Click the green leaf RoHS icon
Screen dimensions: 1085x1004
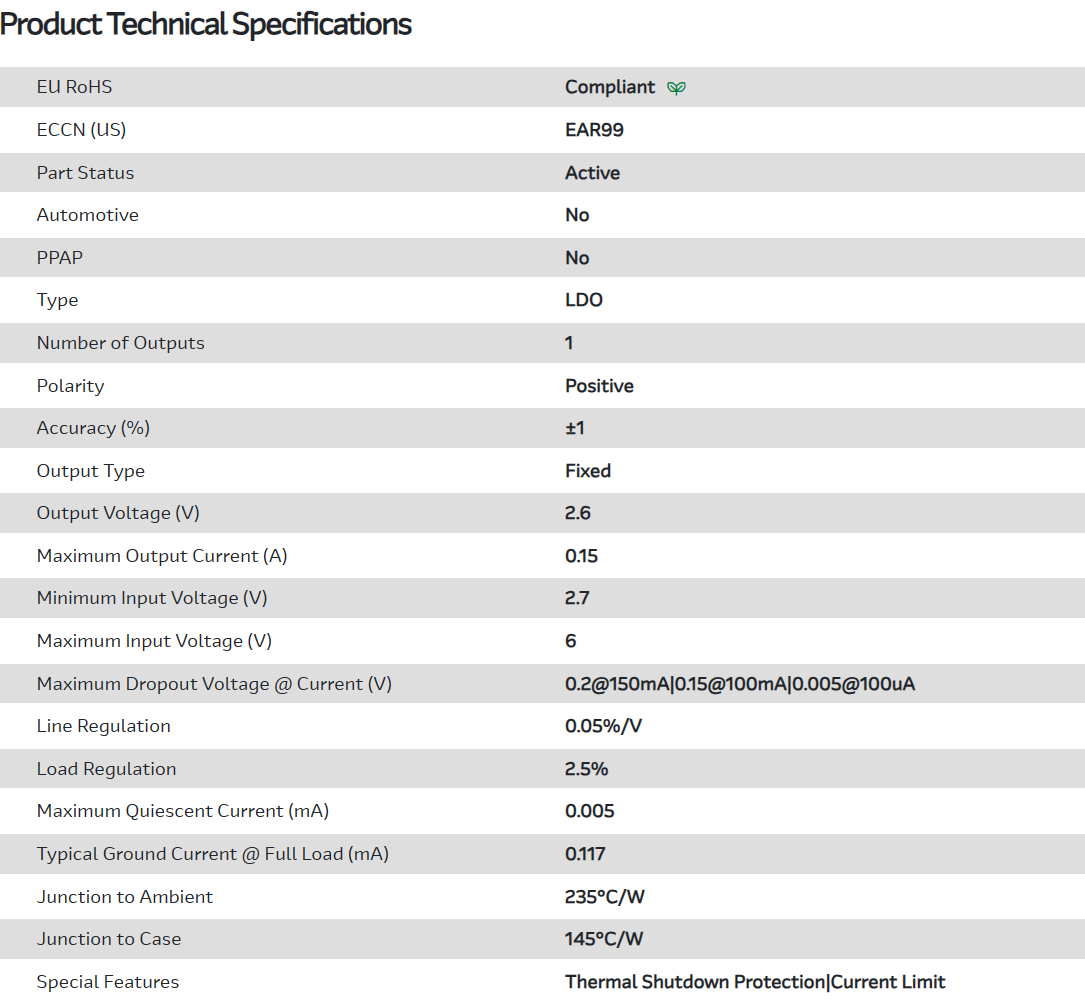676,88
